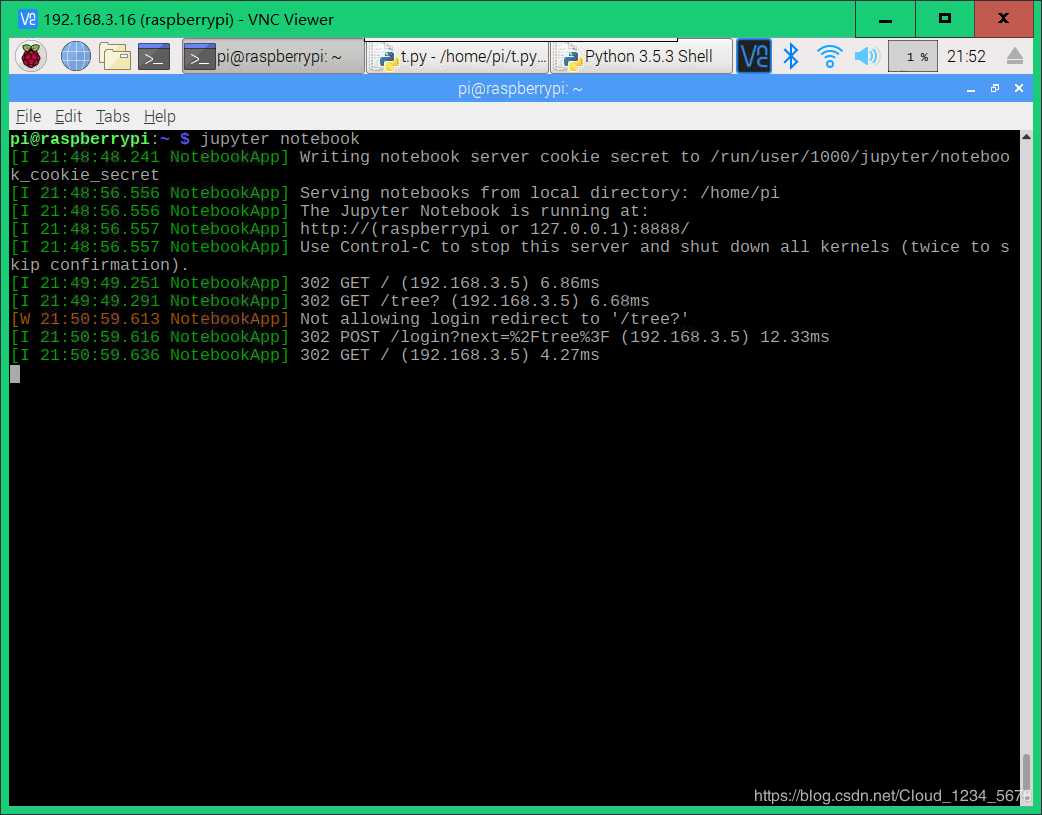Click the 'The Jupyter Notebook is running at:' line
Image resolution: width=1042 pixels, height=815 pixels.
(x=330, y=211)
